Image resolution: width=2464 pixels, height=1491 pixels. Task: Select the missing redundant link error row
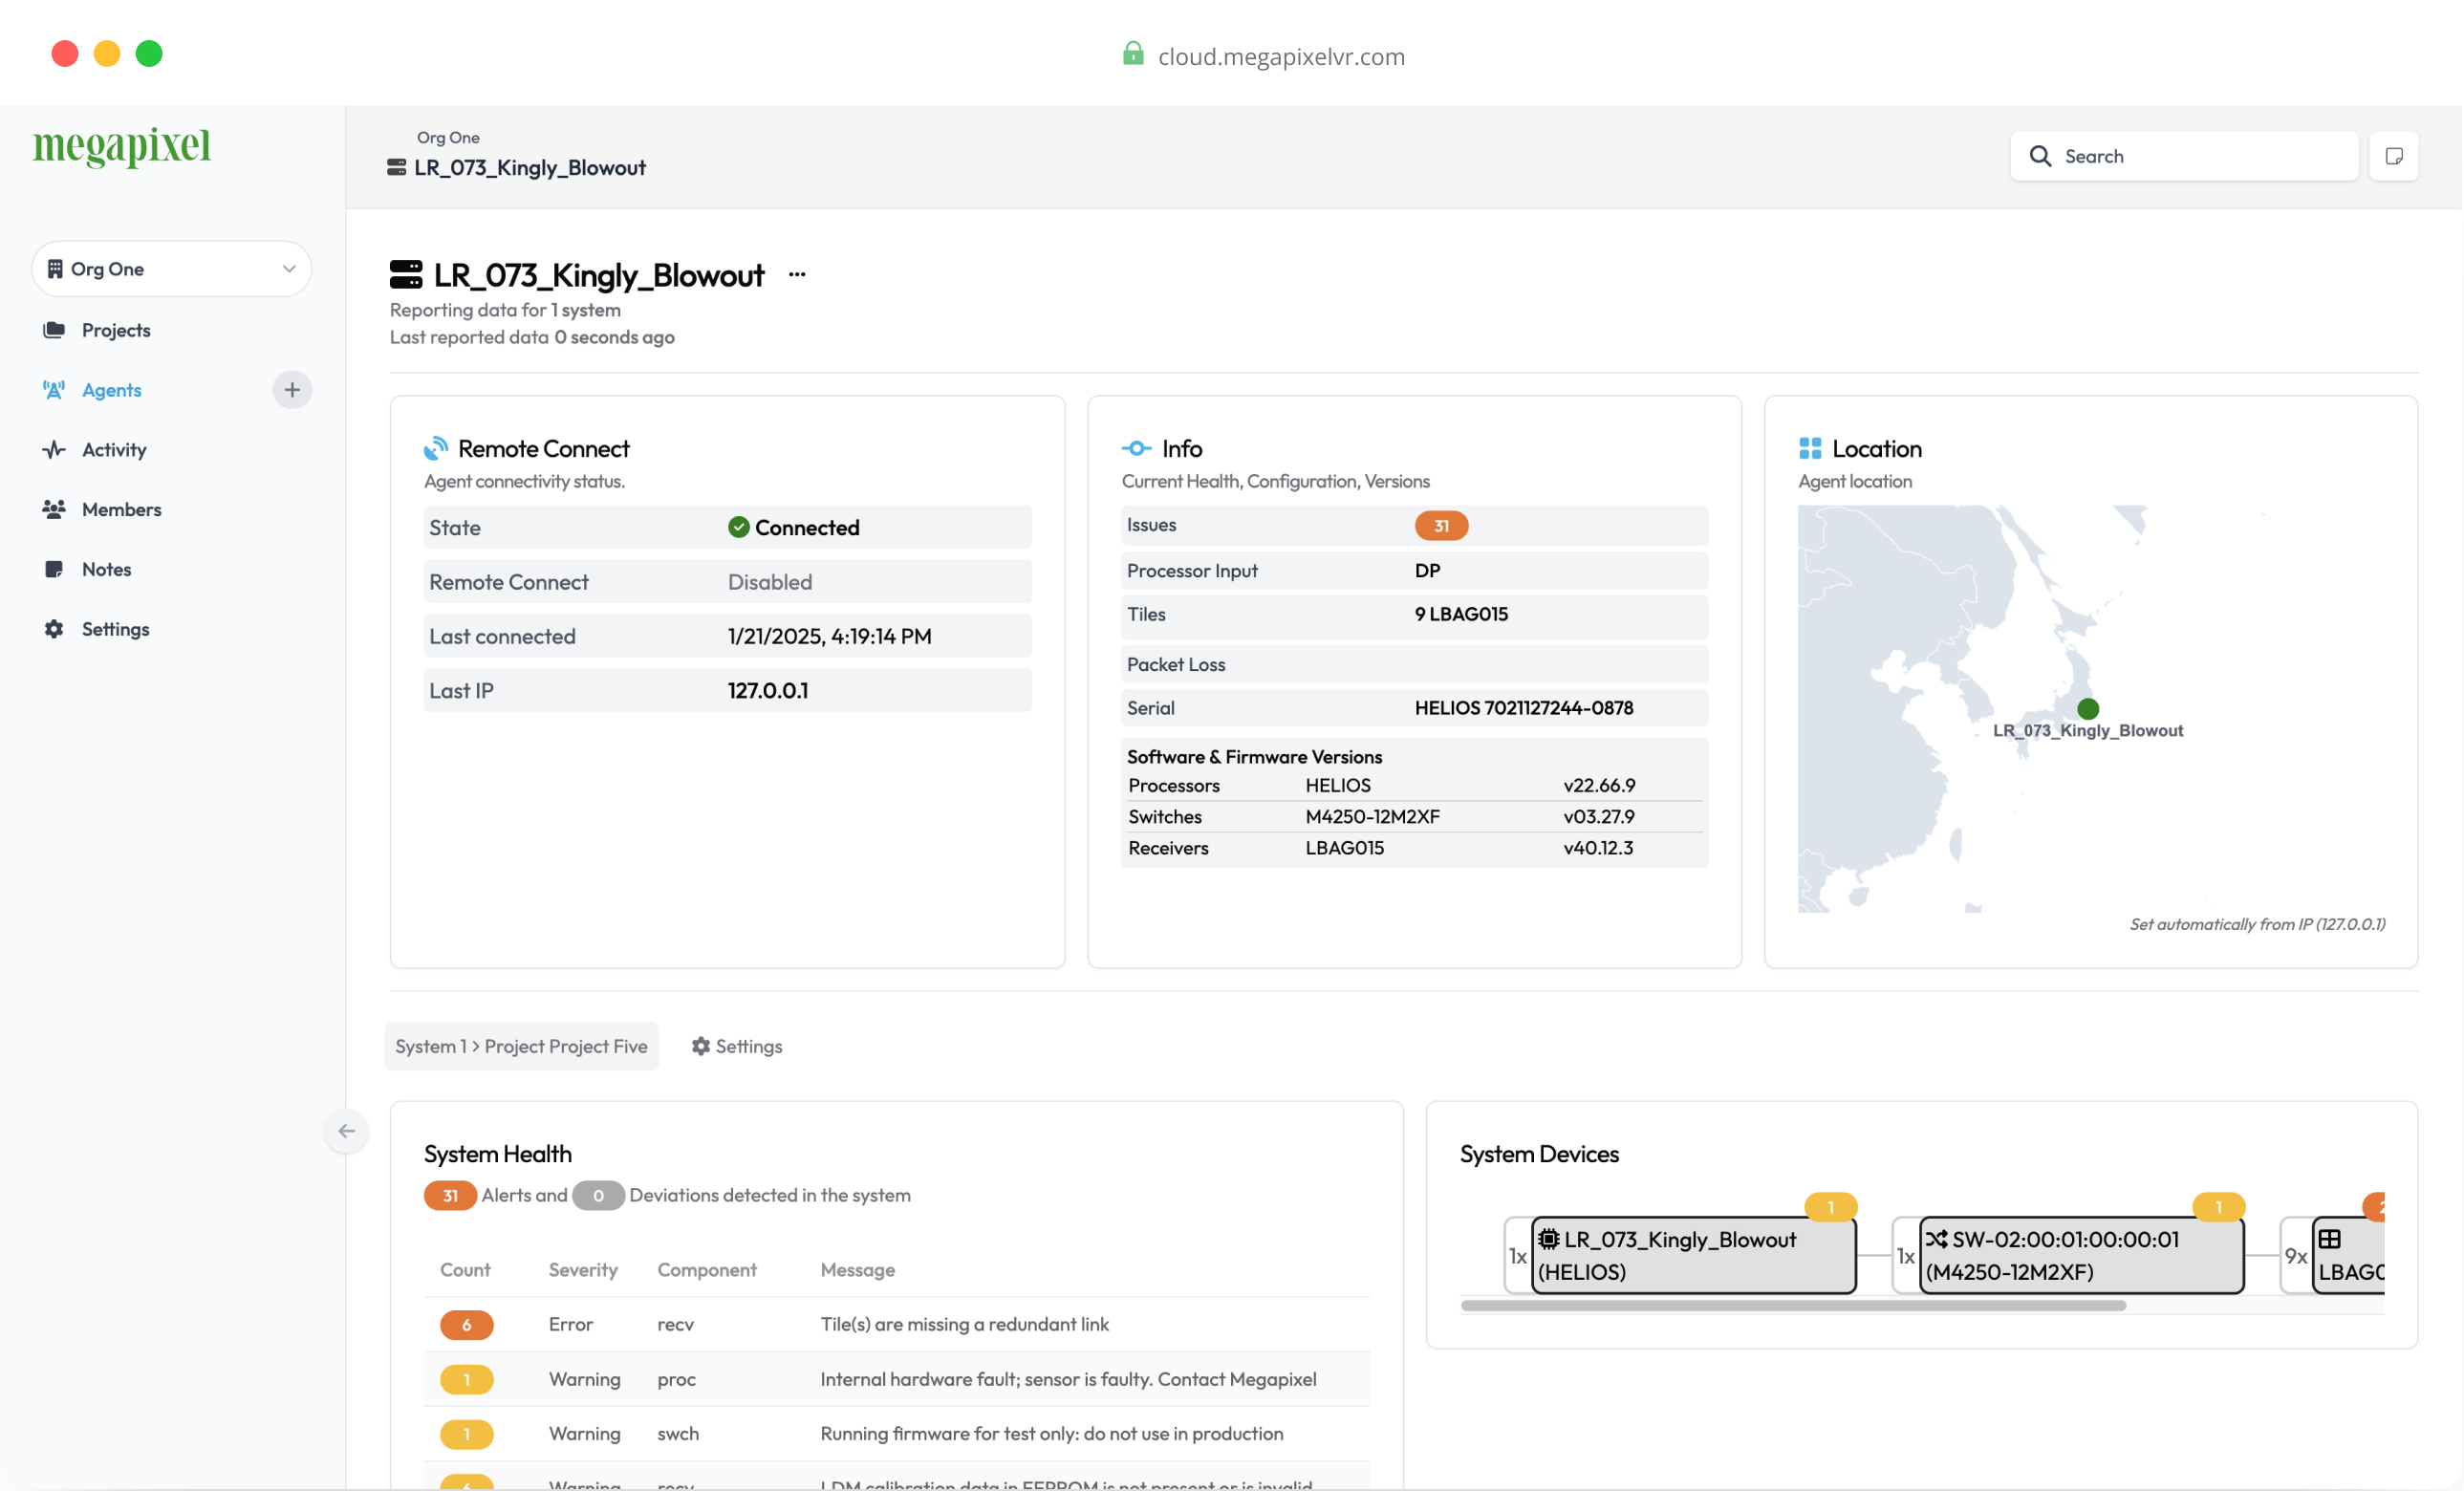point(897,1325)
